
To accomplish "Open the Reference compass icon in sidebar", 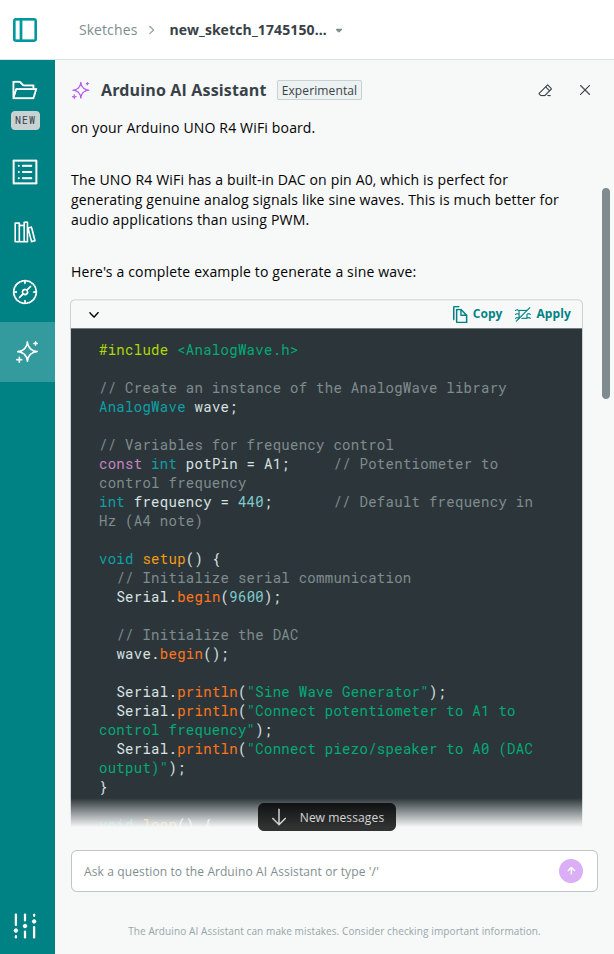I will 25,292.
